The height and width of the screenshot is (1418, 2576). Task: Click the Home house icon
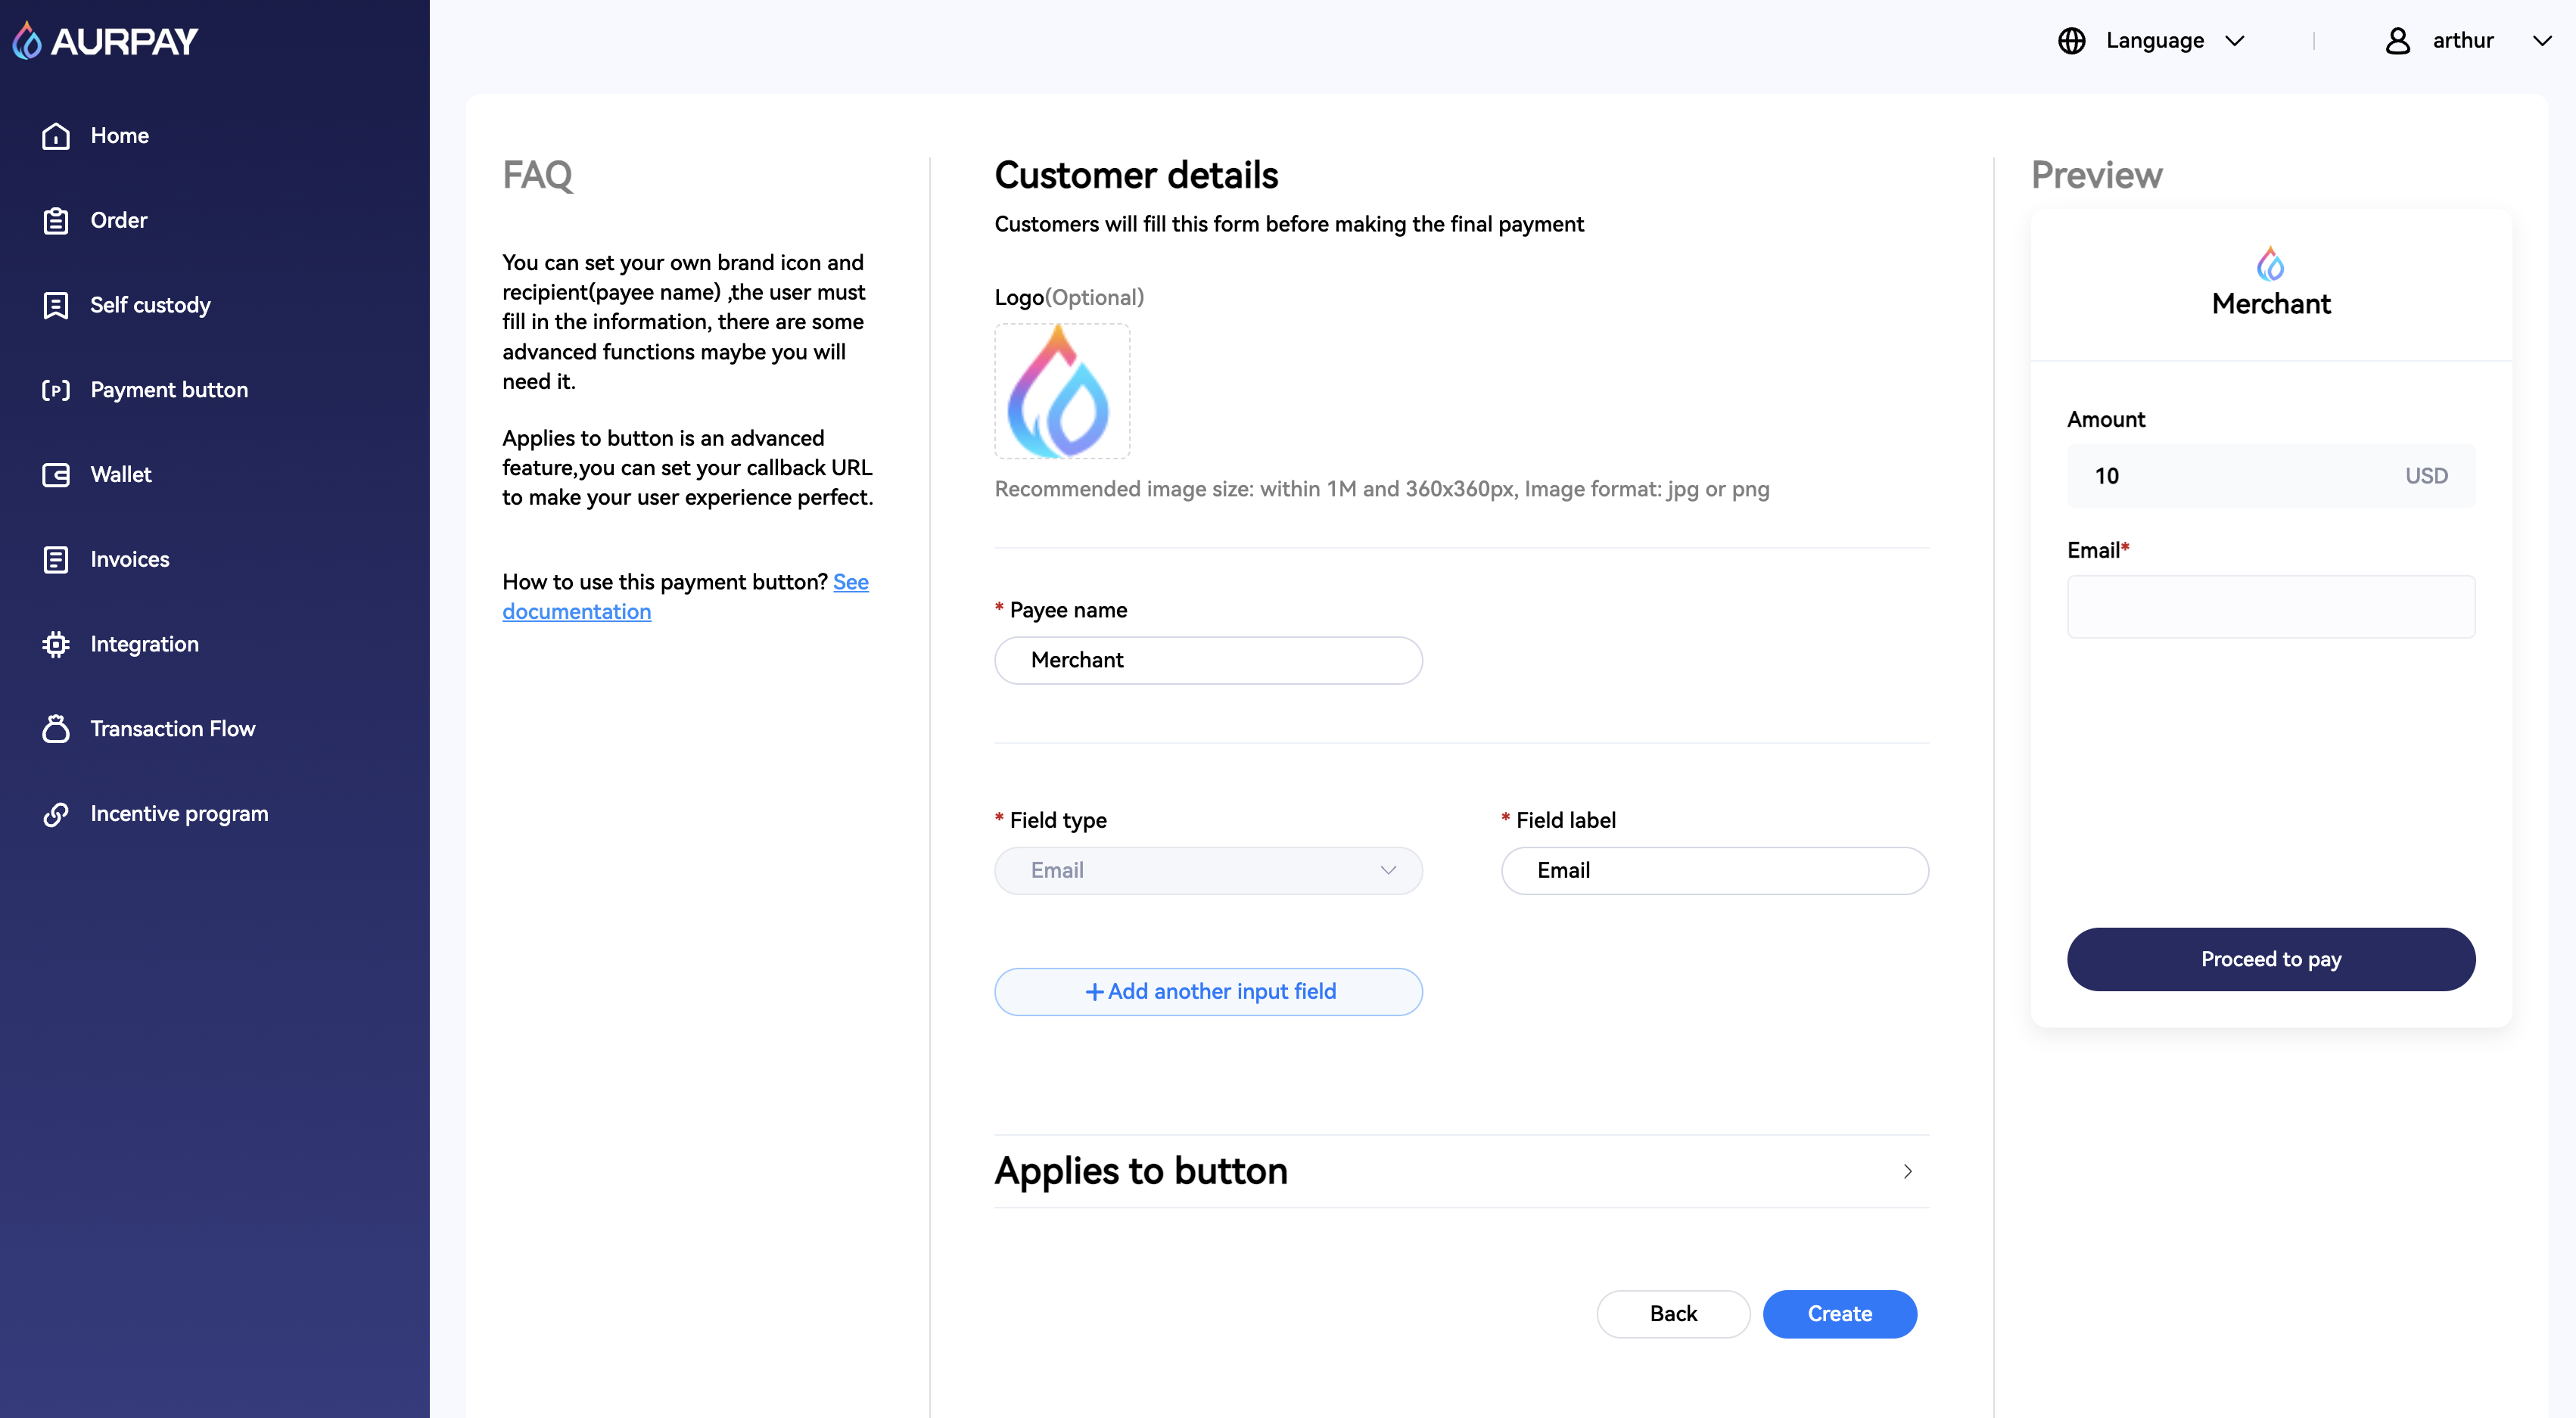click(56, 136)
